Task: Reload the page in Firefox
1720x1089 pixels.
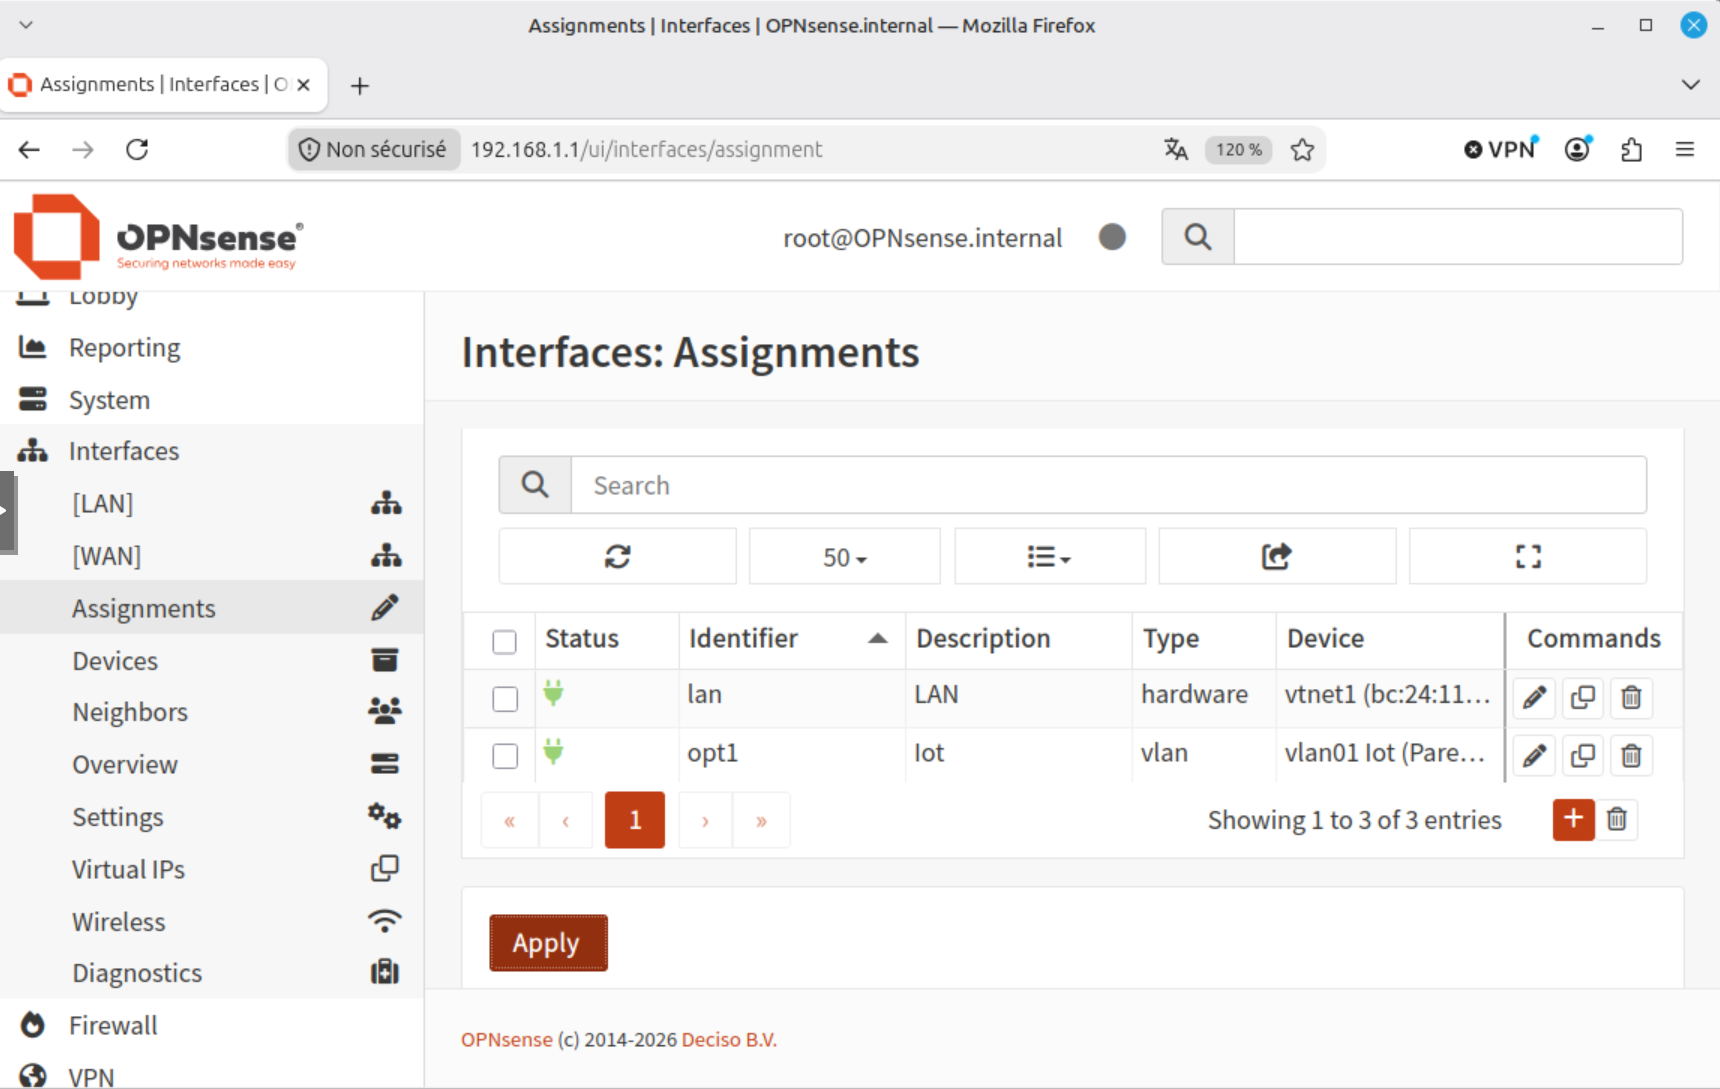Action: click(x=137, y=149)
